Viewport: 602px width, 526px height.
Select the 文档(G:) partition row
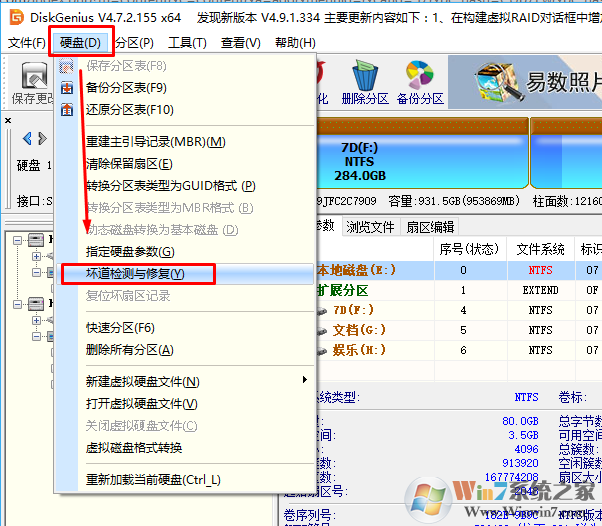click(459, 330)
